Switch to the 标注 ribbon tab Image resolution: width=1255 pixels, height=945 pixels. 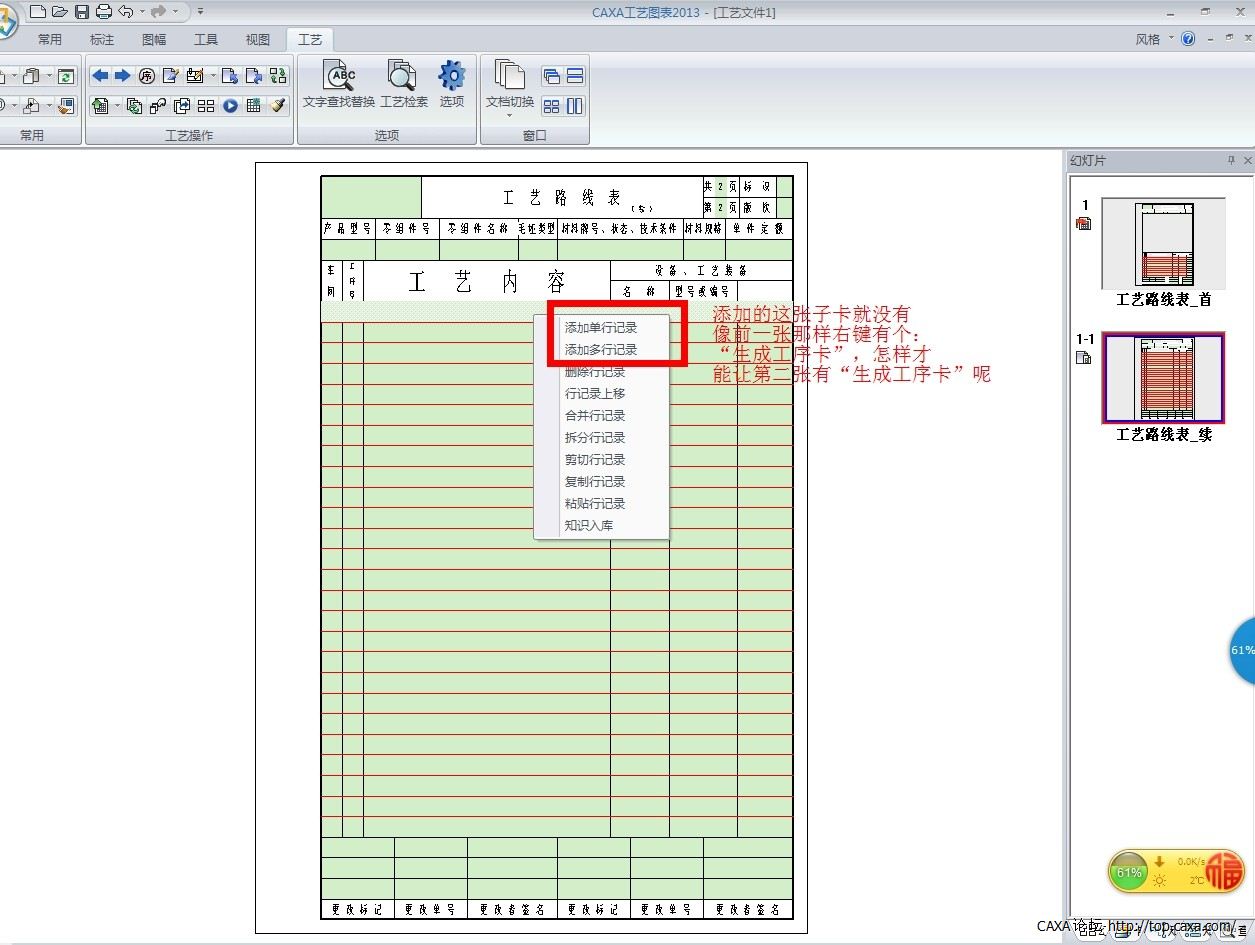coord(102,40)
